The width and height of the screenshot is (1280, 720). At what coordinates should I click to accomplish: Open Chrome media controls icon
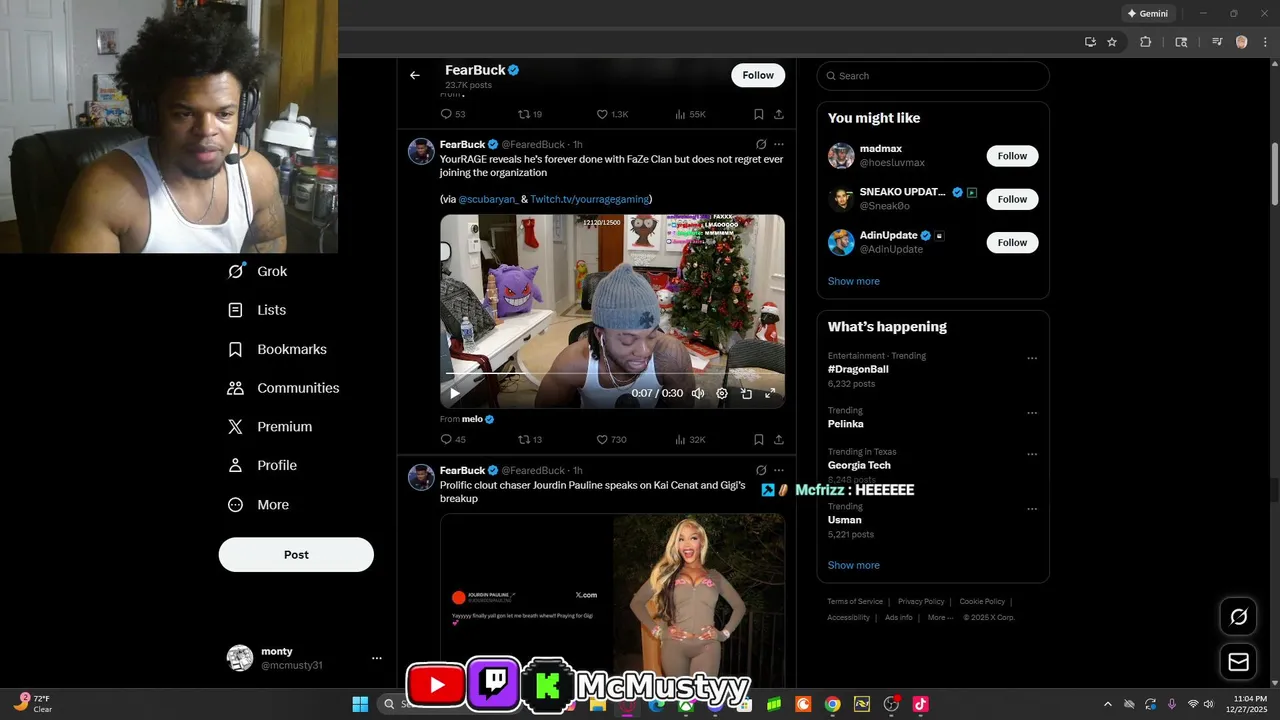pyautogui.click(x=1217, y=42)
